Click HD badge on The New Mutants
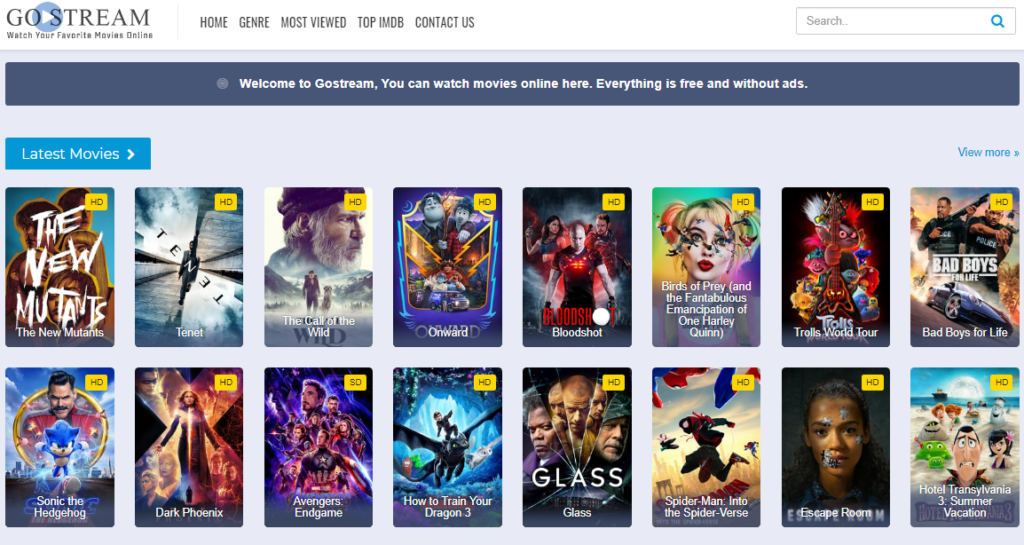1024x545 pixels. point(97,202)
